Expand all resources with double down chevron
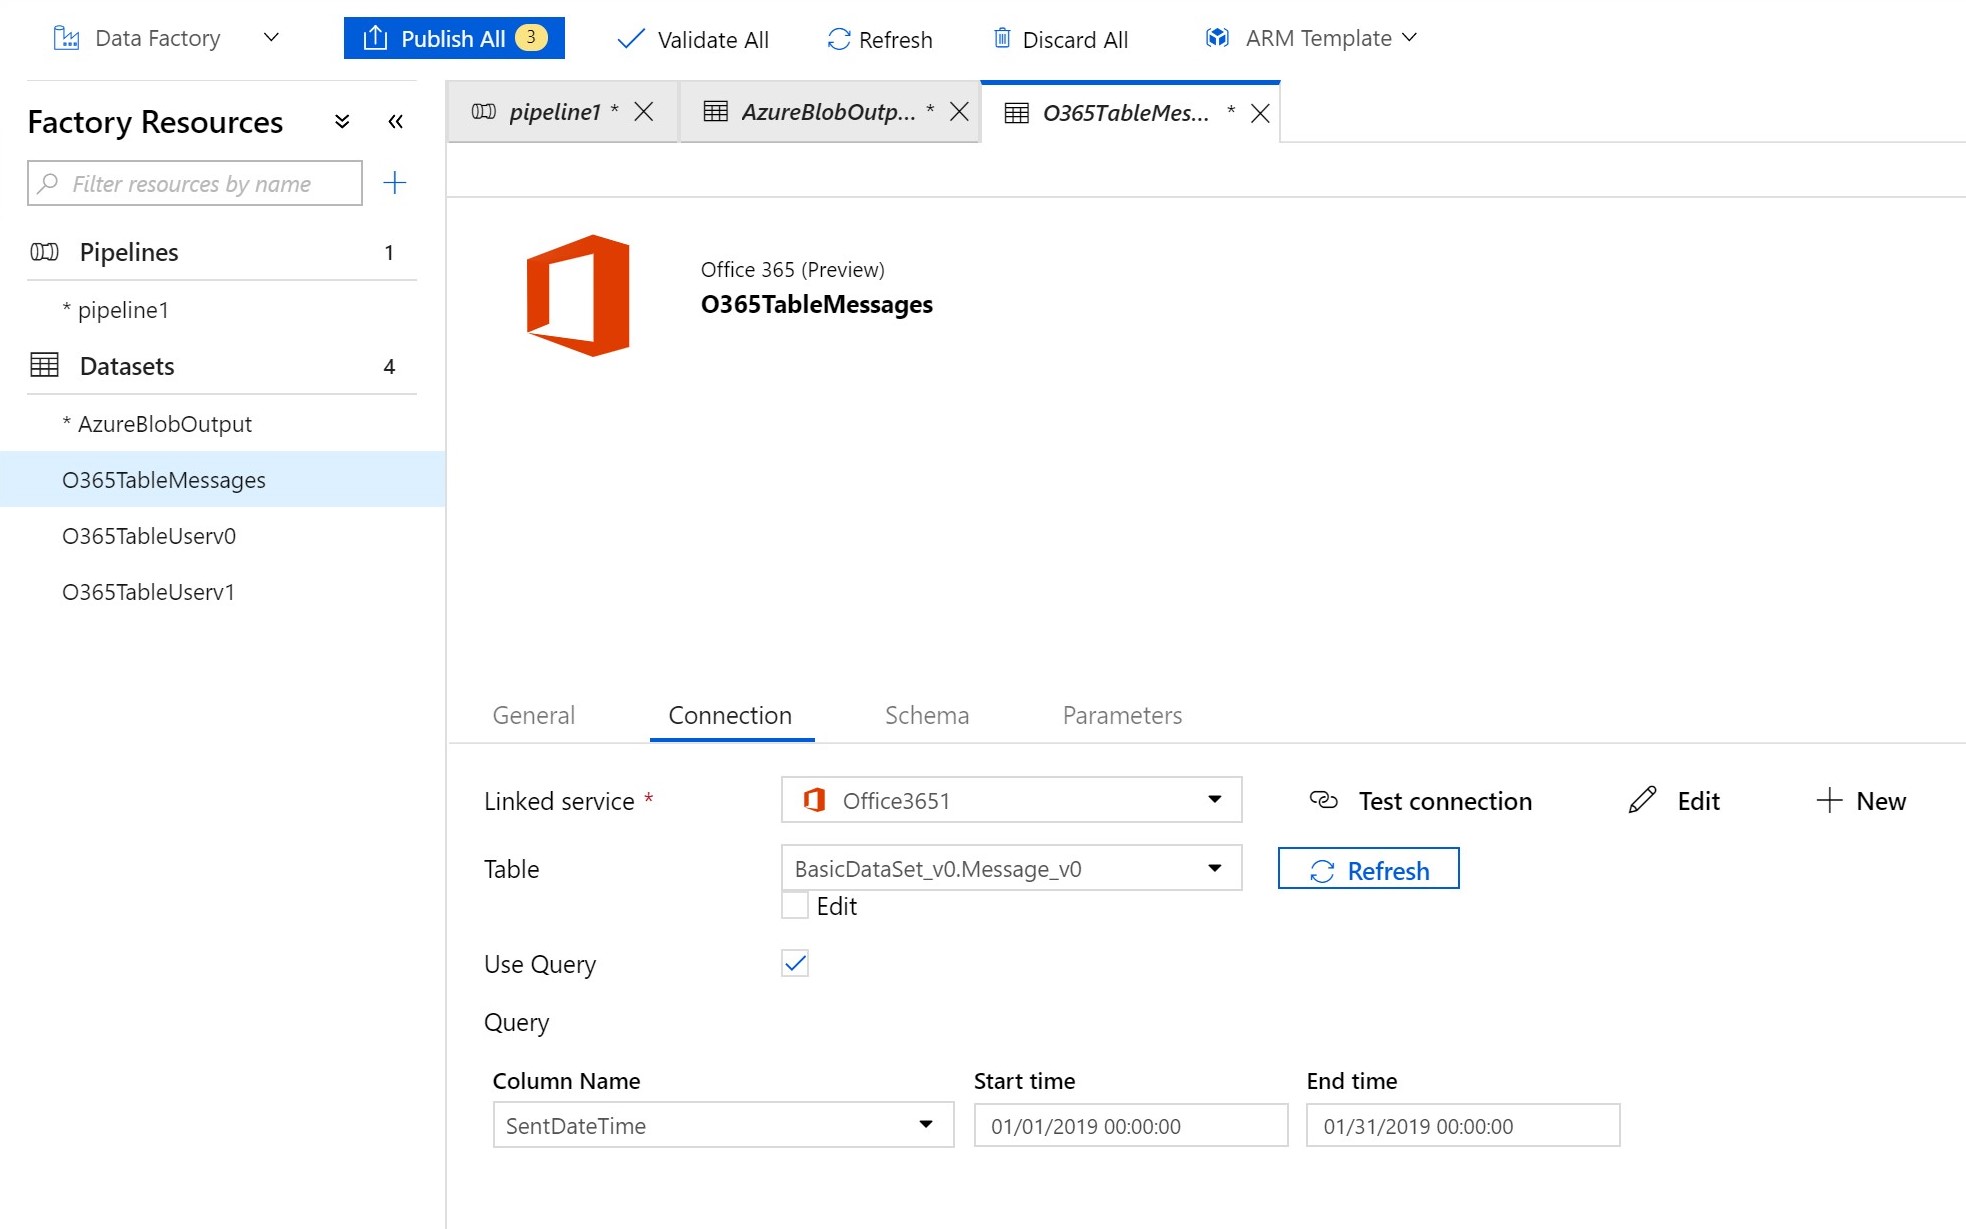Viewport: 1966px width, 1229px height. click(x=342, y=122)
